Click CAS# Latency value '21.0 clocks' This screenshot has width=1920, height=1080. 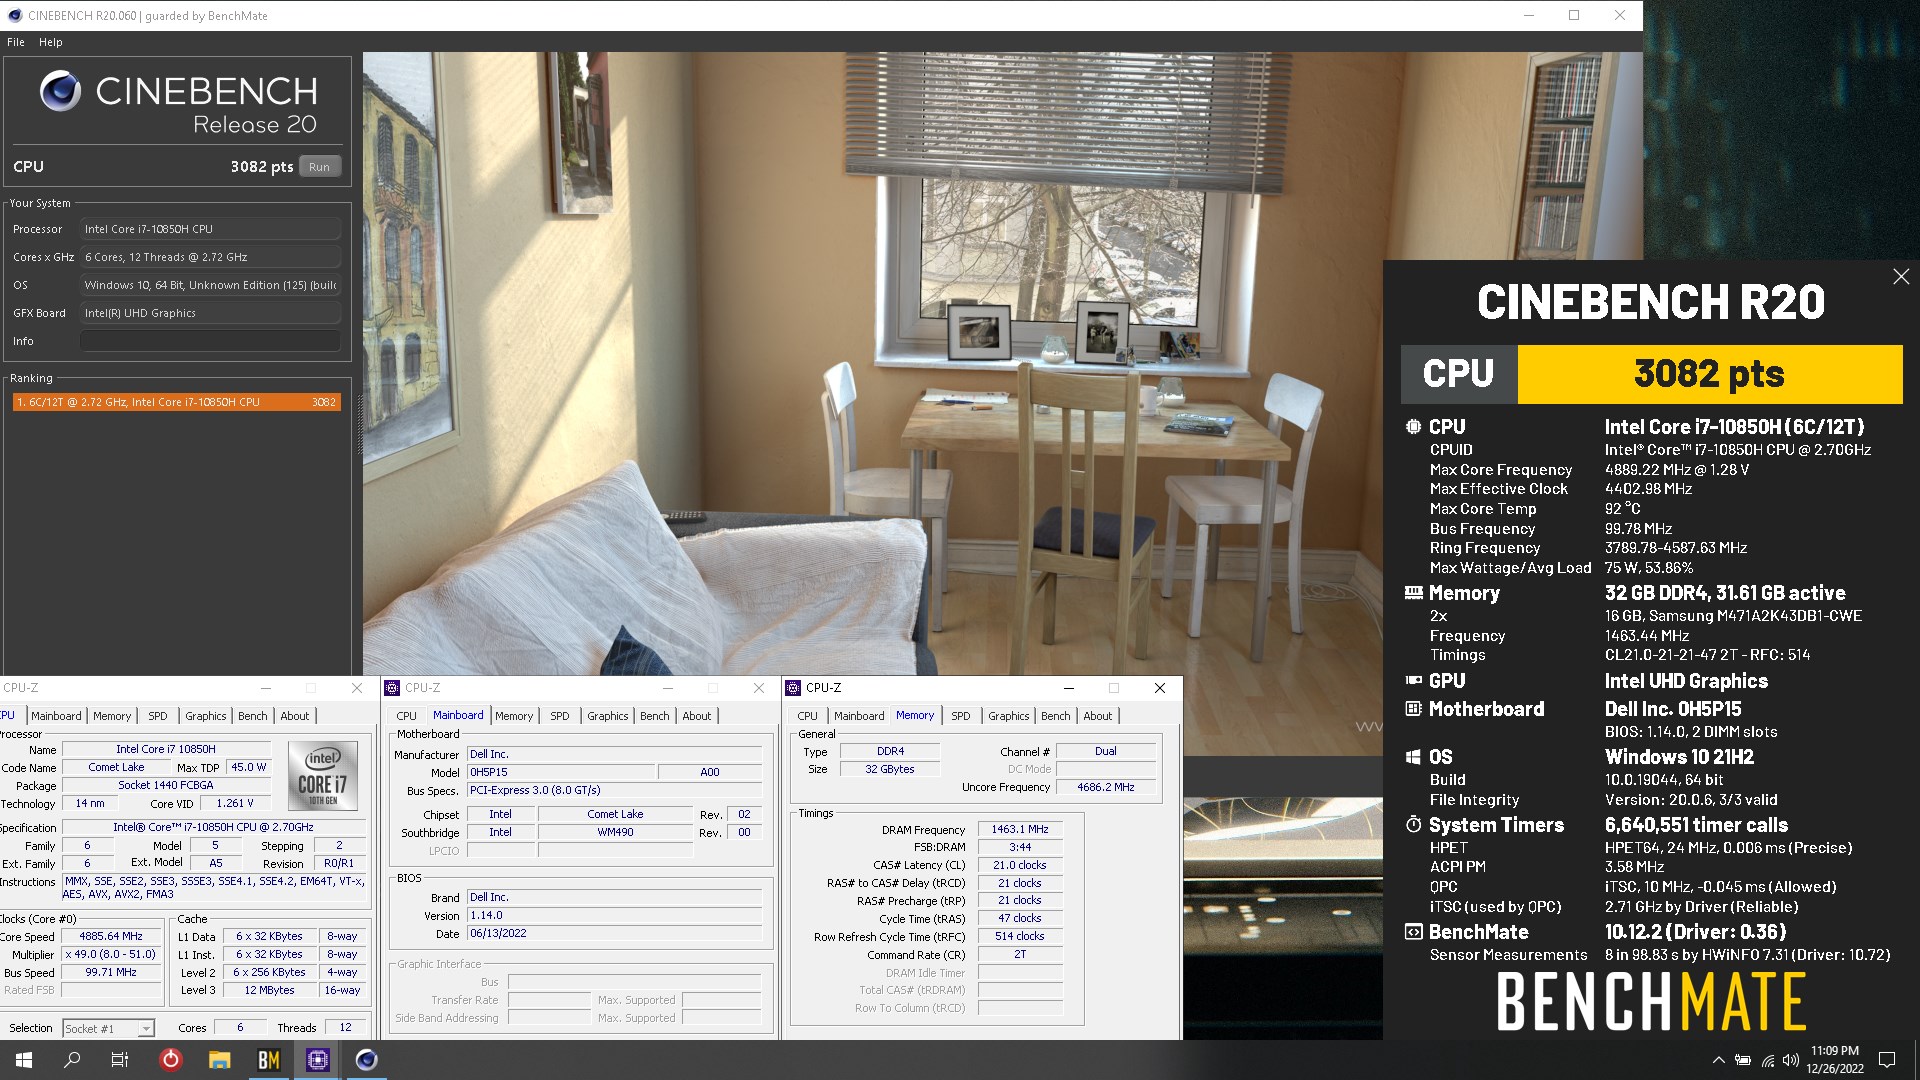pos(1020,866)
